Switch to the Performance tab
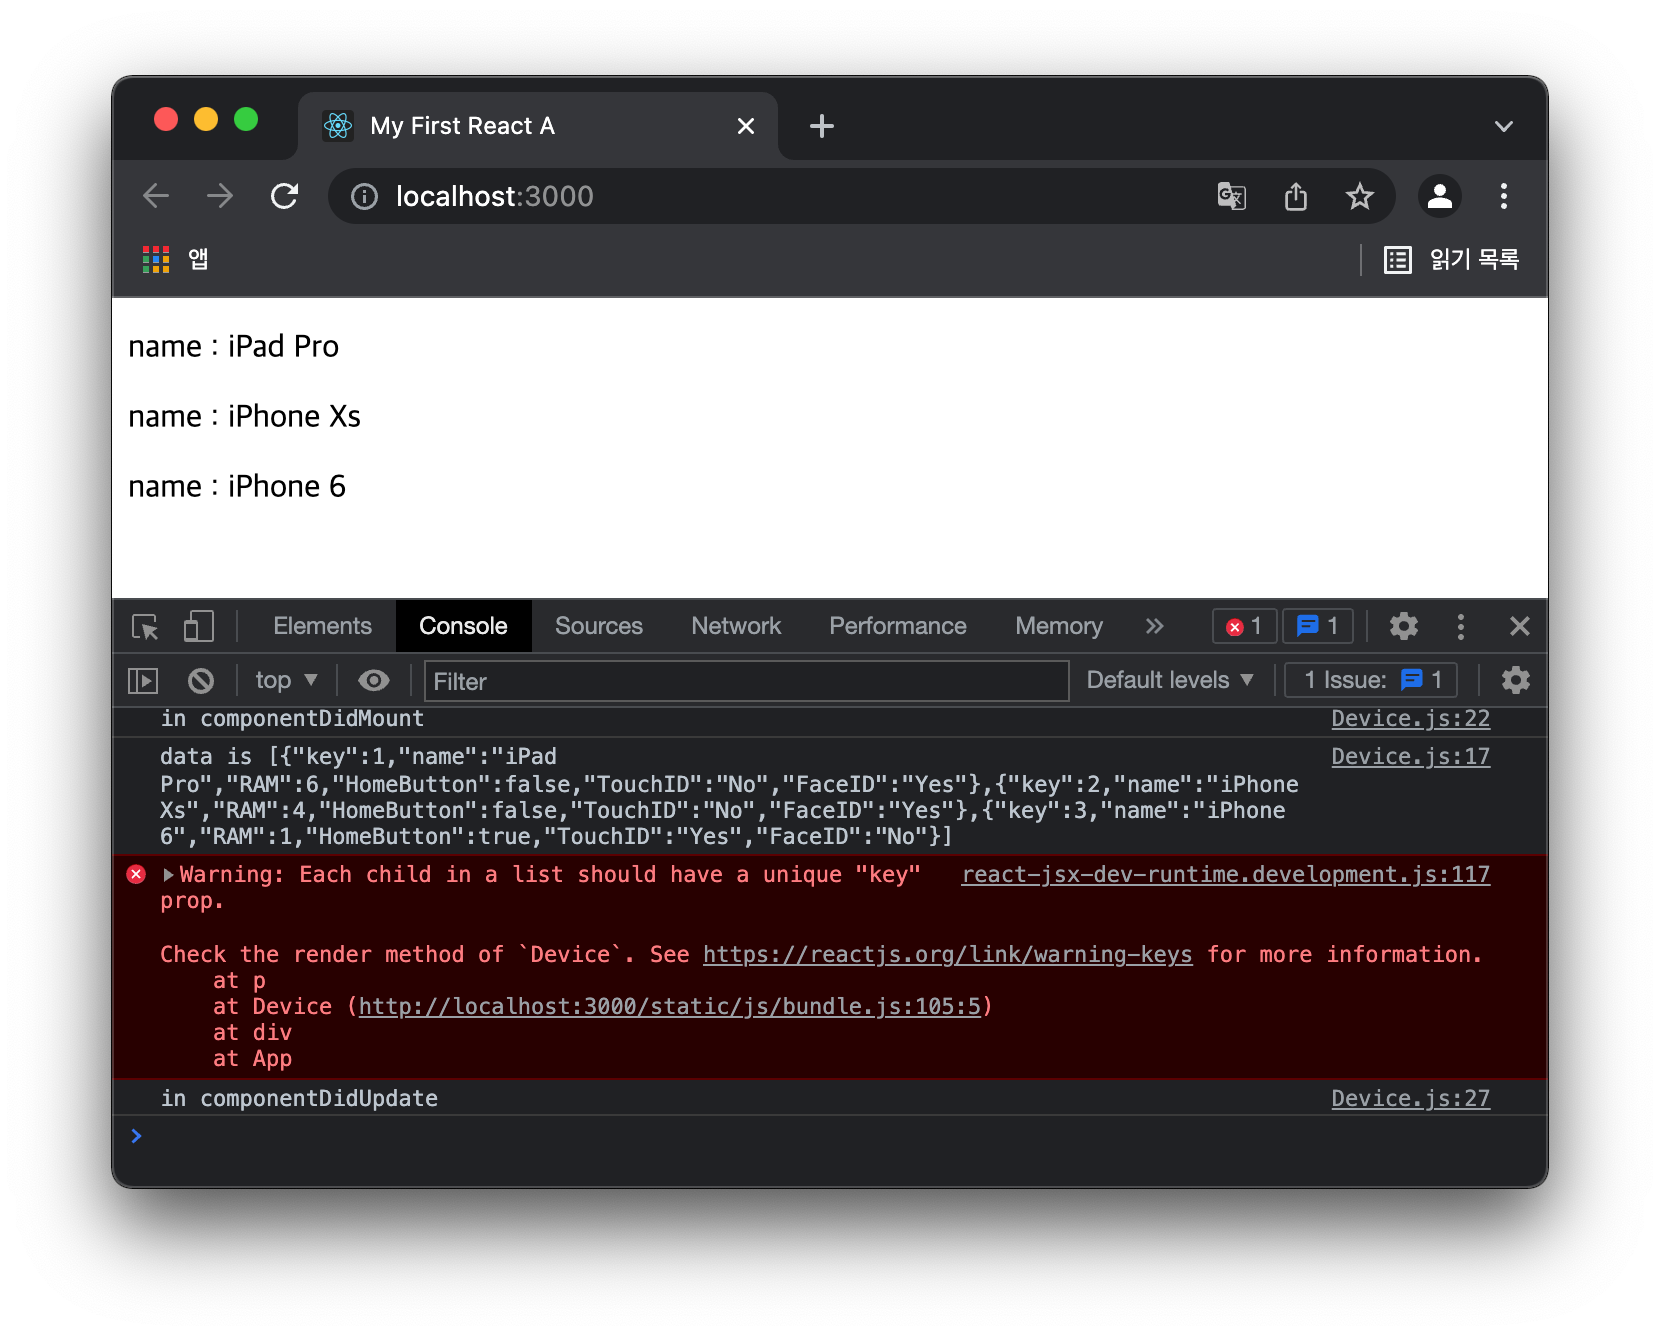Screen dimensions: 1660x1336 (x=897, y=626)
